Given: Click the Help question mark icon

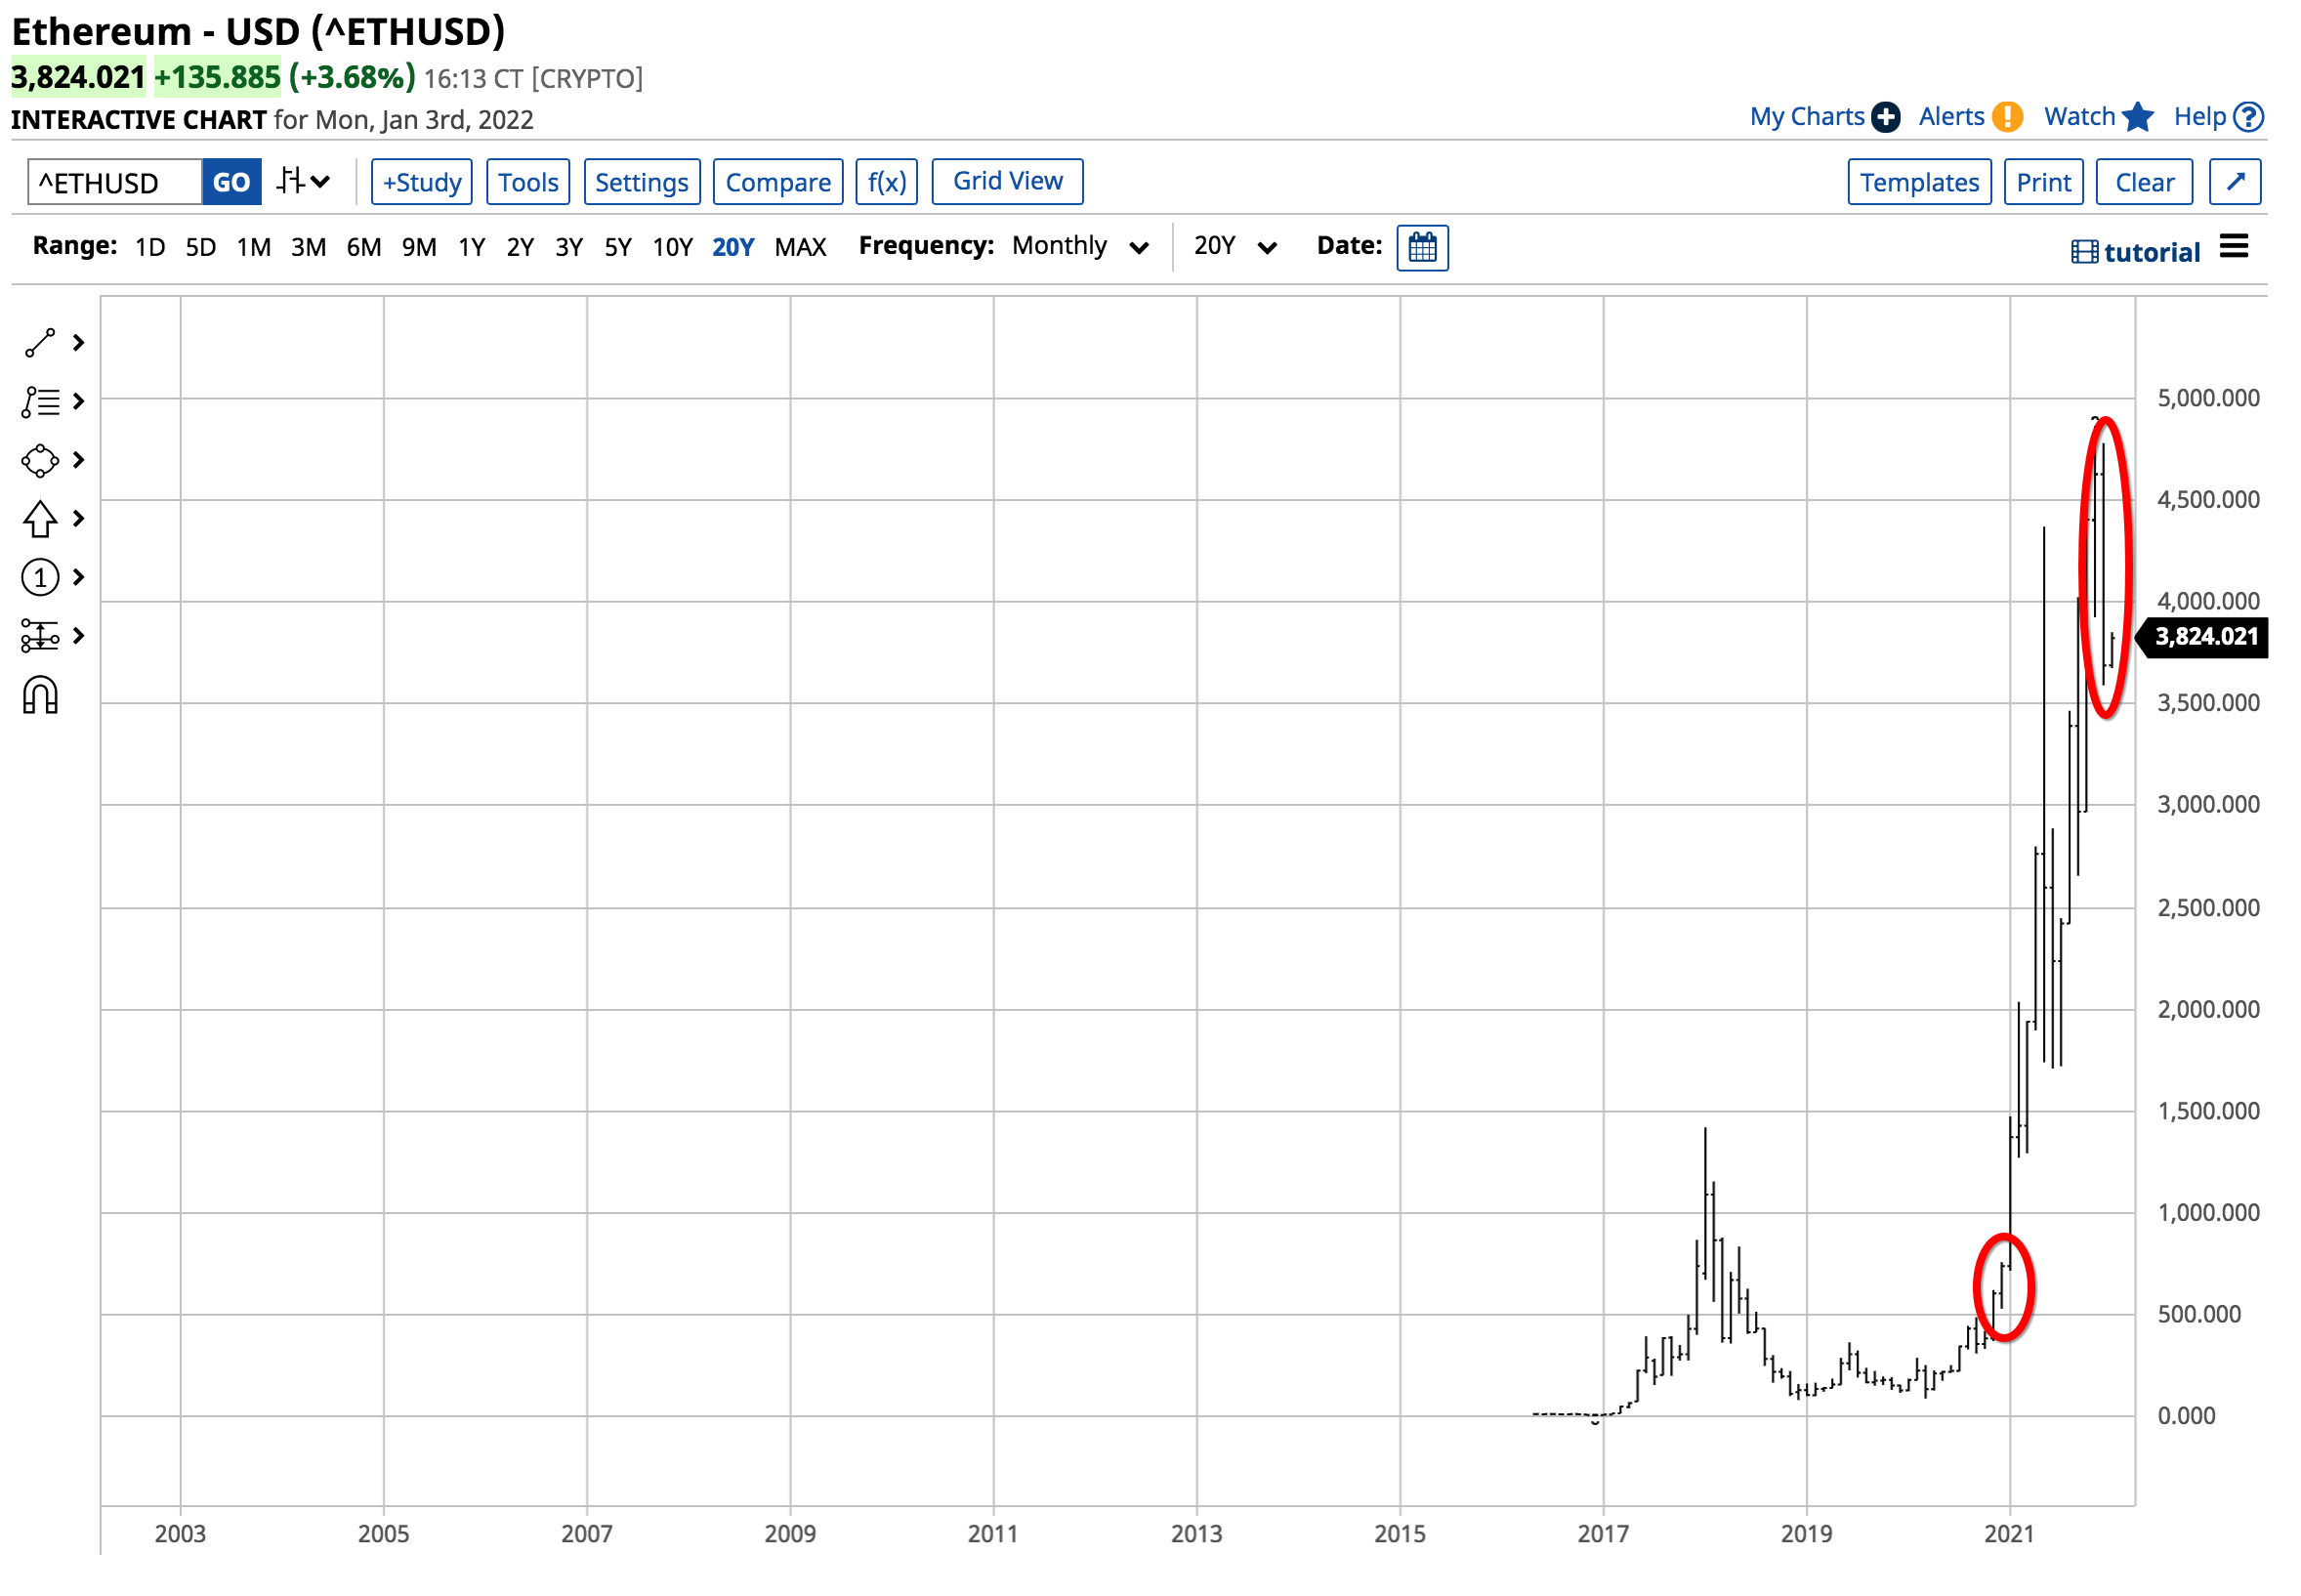Looking at the screenshot, I should click(x=2249, y=117).
